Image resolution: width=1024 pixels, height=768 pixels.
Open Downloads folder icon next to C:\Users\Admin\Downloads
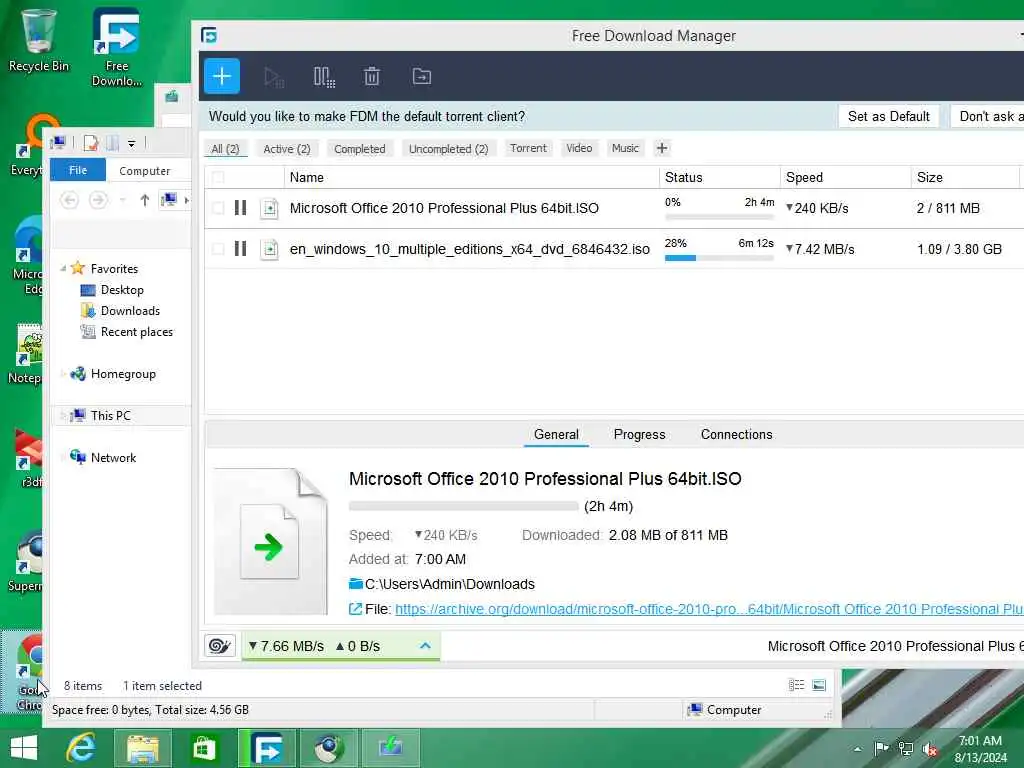(x=355, y=584)
